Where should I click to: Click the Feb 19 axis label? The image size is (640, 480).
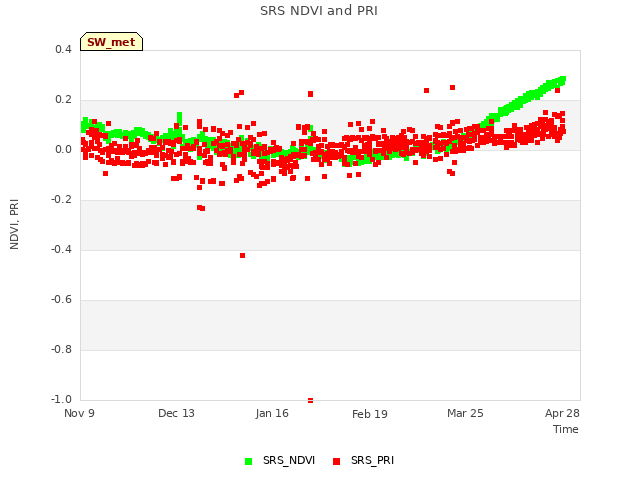coord(369,414)
